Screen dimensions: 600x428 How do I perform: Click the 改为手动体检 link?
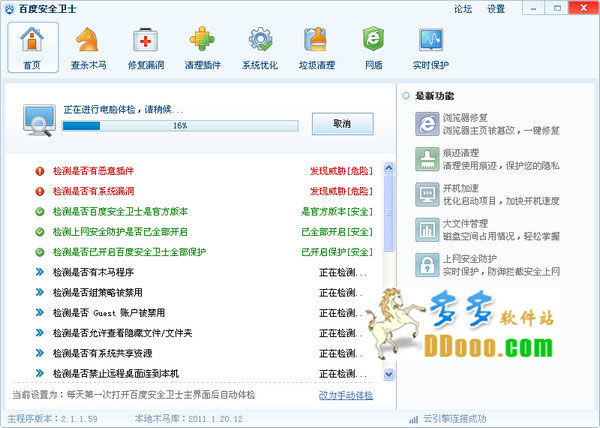(x=346, y=395)
